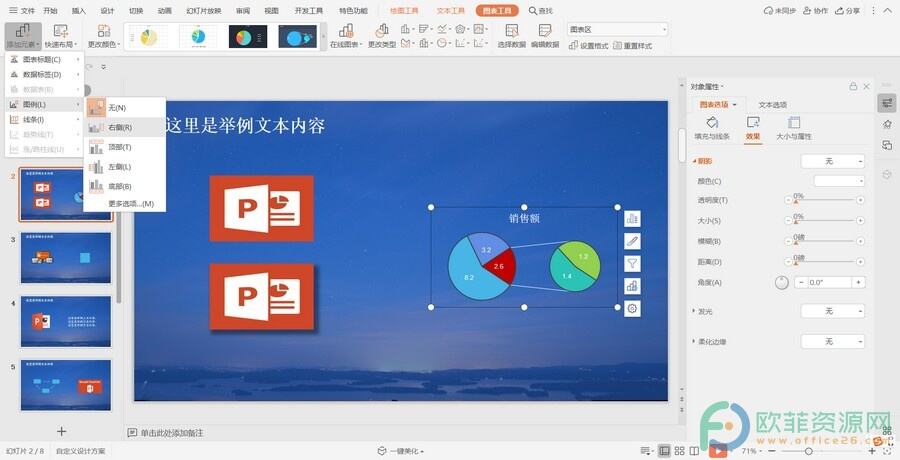The image size is (900, 460).
Task: Open the Slide Show (幻灯片放映) tab
Action: [x=204, y=10]
